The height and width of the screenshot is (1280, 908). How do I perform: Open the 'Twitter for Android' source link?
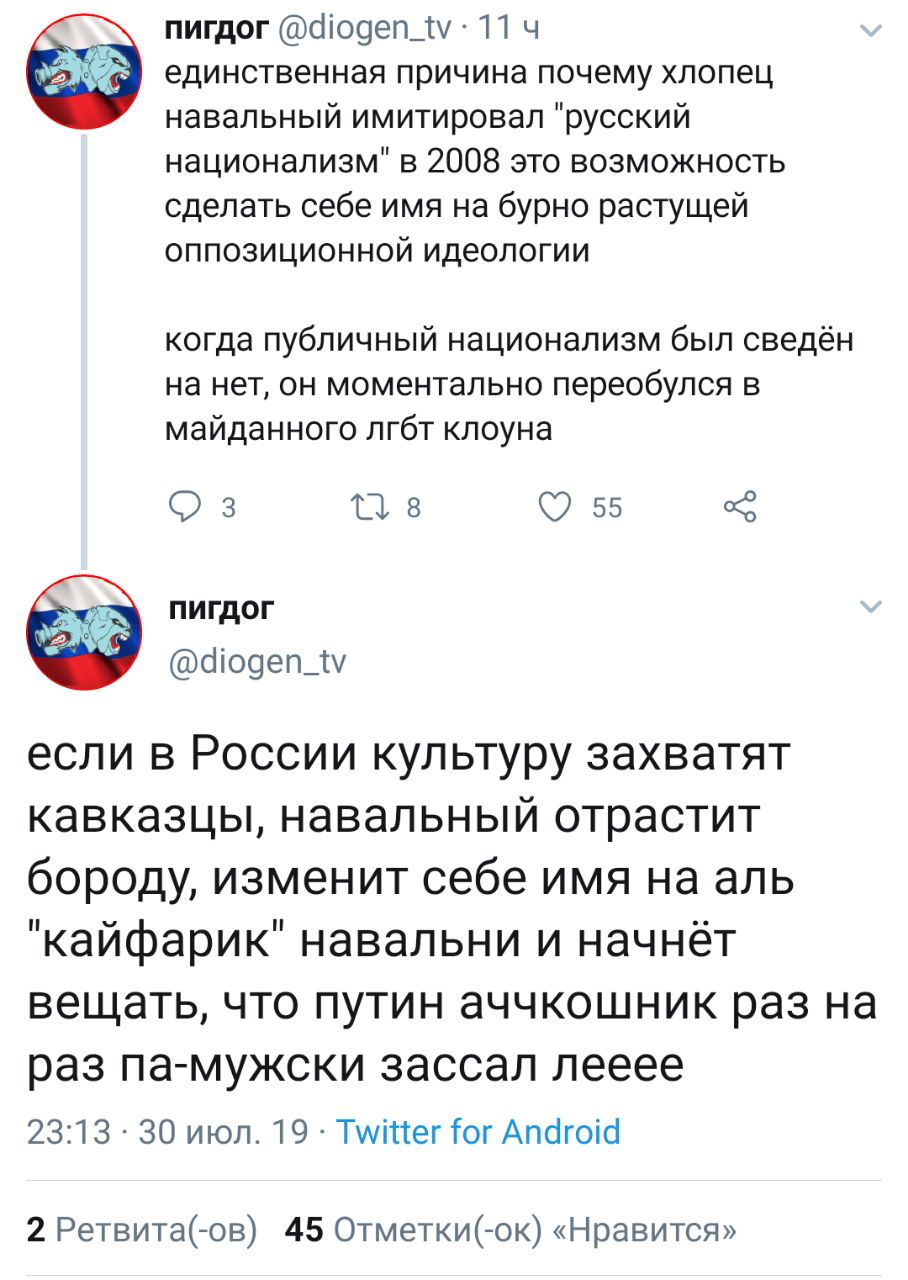tap(478, 1132)
